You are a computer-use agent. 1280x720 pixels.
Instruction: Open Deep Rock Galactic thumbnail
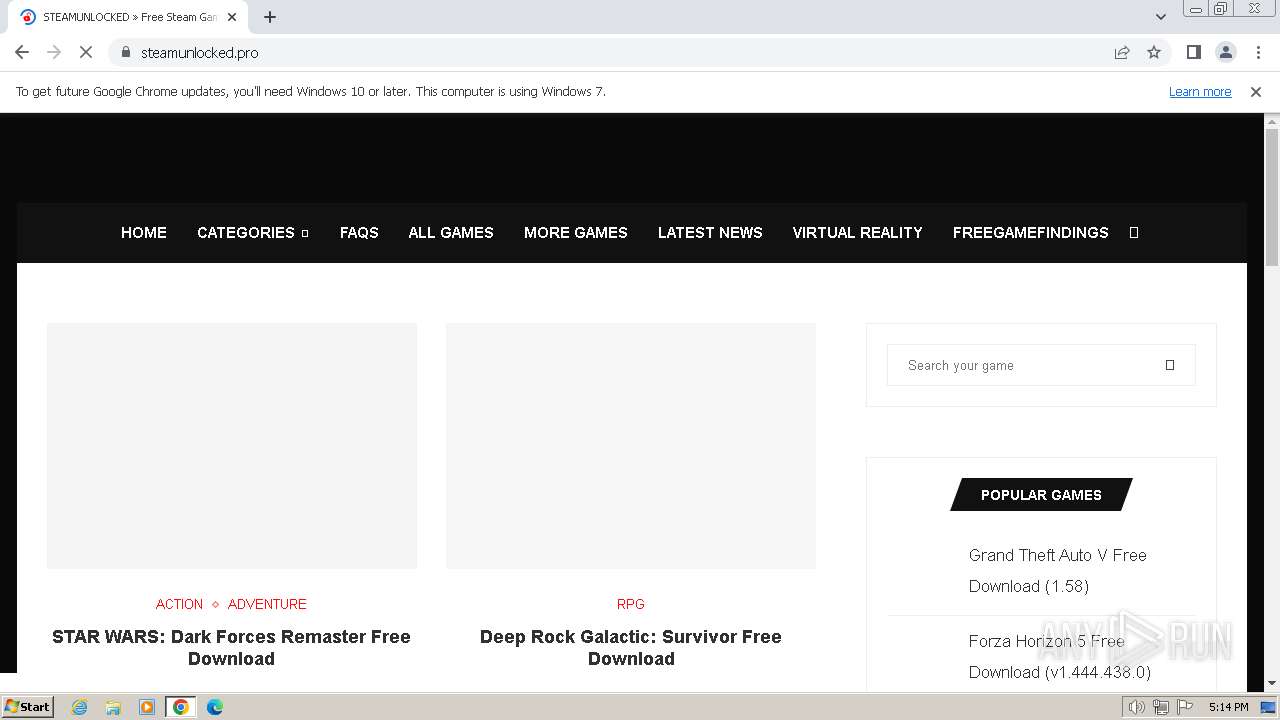pos(631,445)
